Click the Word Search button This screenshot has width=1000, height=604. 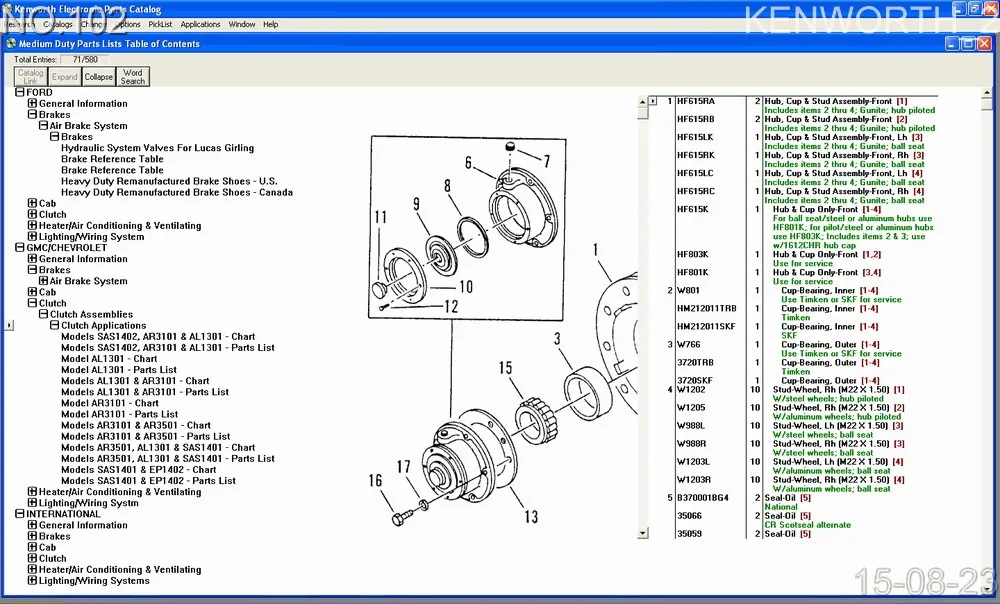tap(133, 77)
